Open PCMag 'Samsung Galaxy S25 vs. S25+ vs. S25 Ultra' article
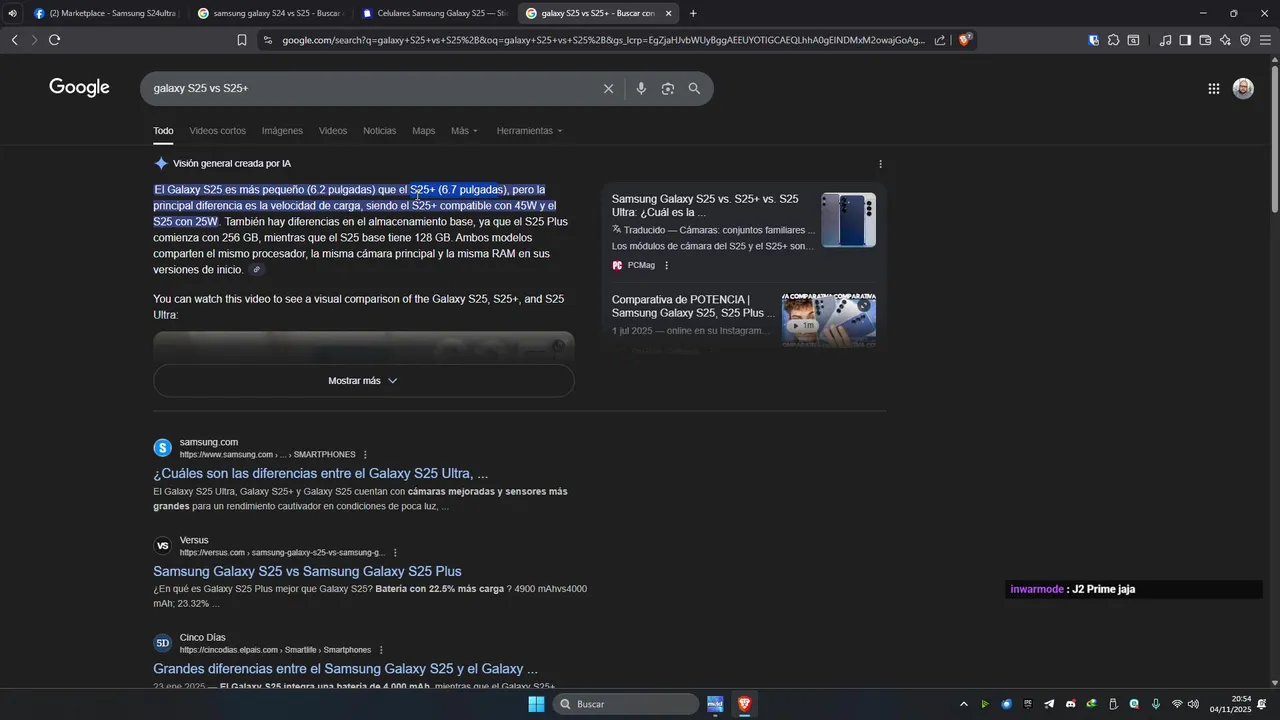The width and height of the screenshot is (1280, 720). (x=705, y=205)
